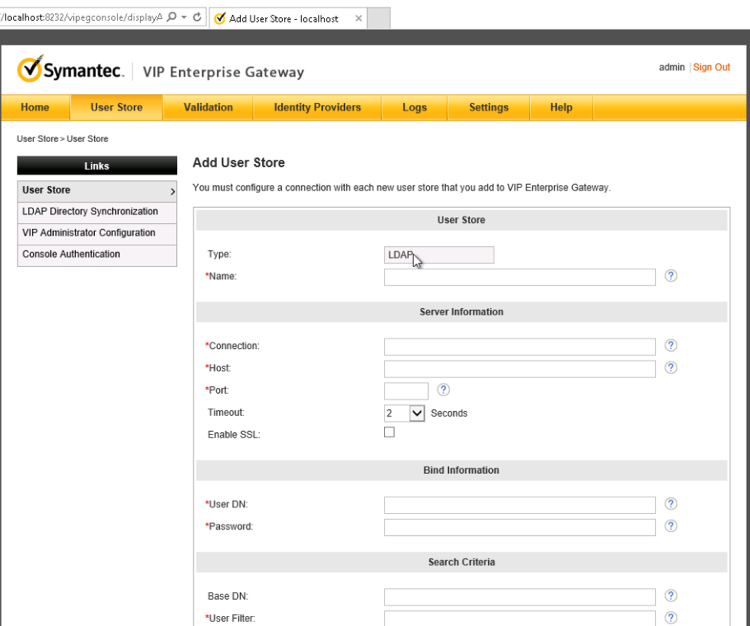Open the Timeout seconds dropdown

tap(417, 413)
